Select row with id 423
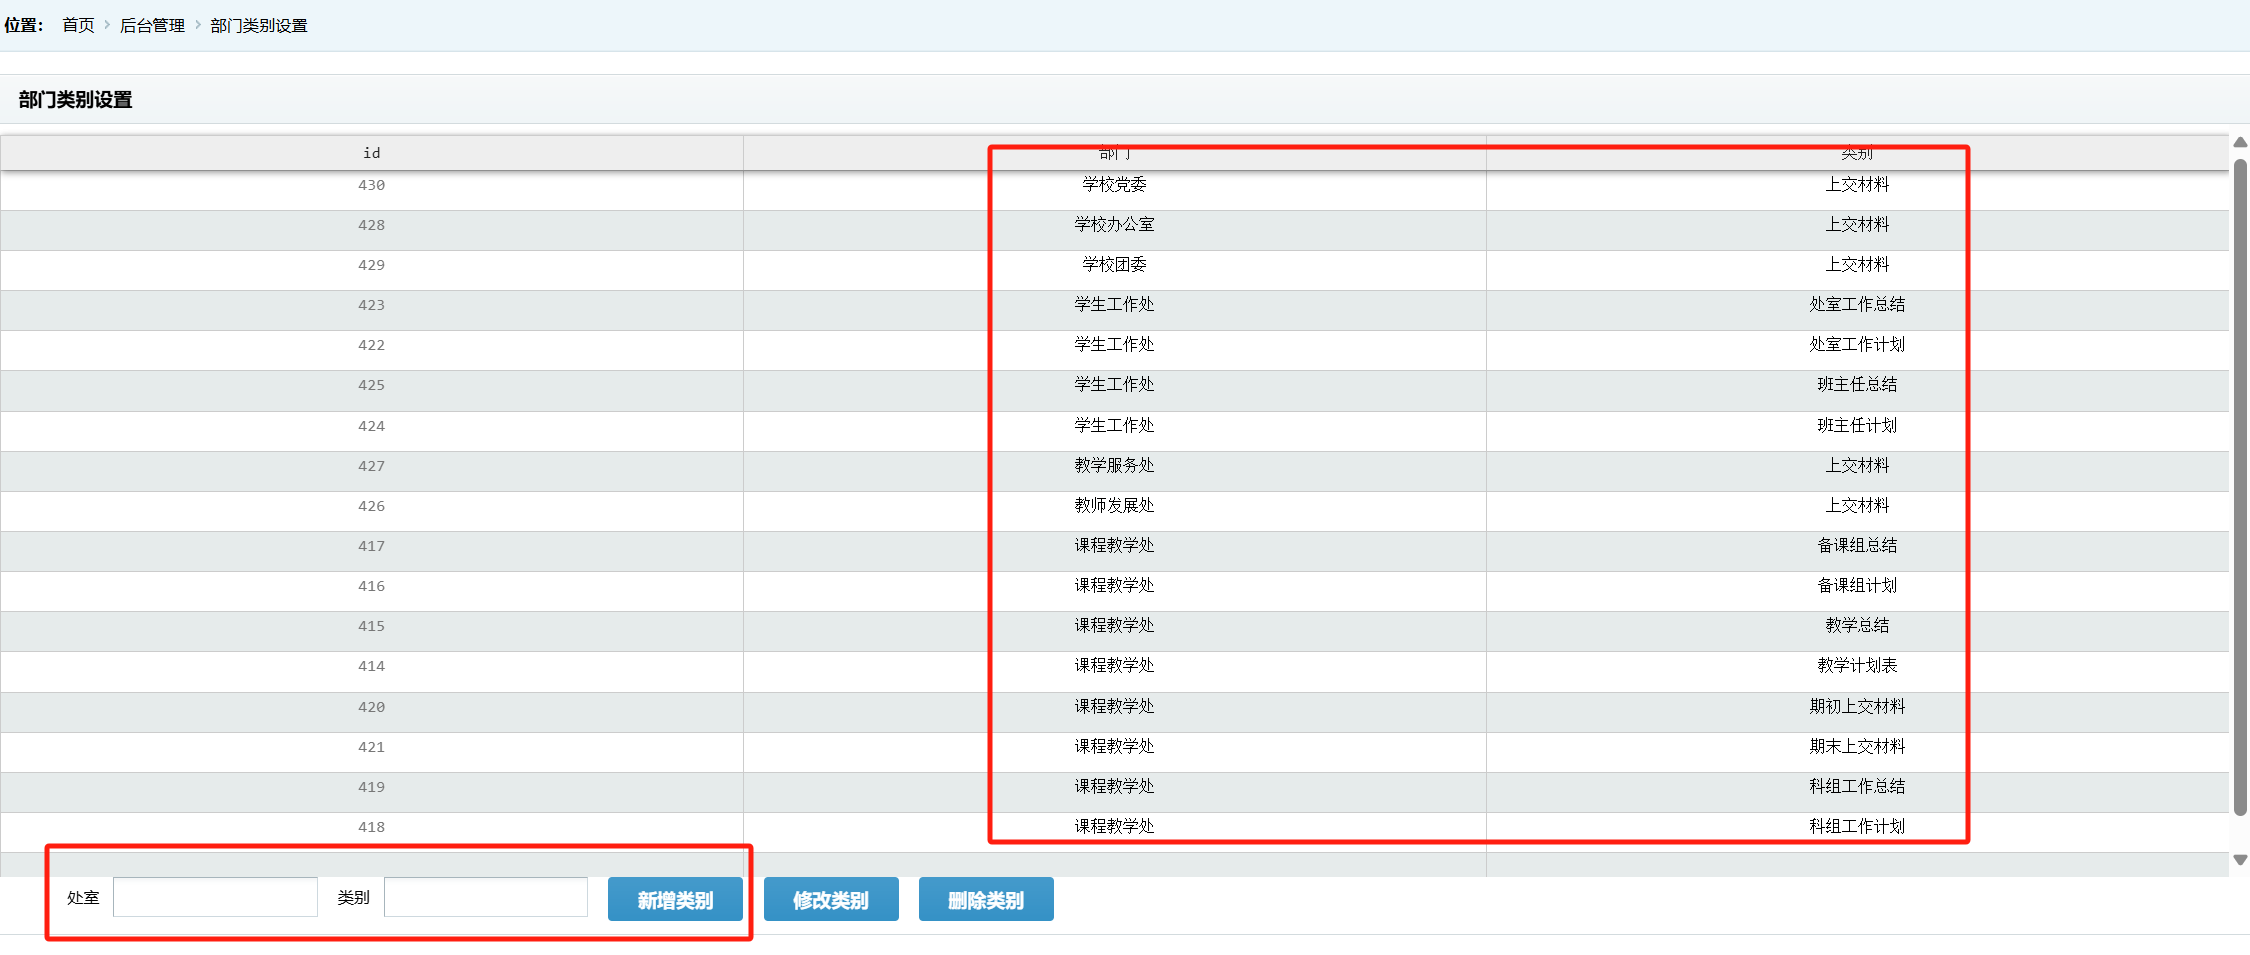Image resolution: width=2250 pixels, height=955 pixels. point(1114,310)
